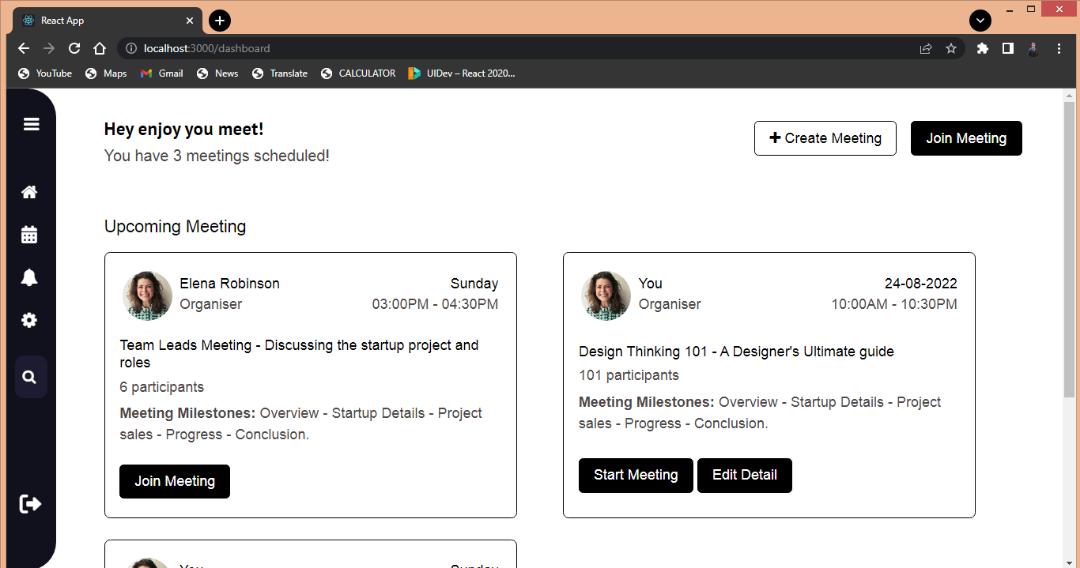Click the '10:00AM - 10:30PM' time
The image size is (1080, 568).
click(x=894, y=304)
